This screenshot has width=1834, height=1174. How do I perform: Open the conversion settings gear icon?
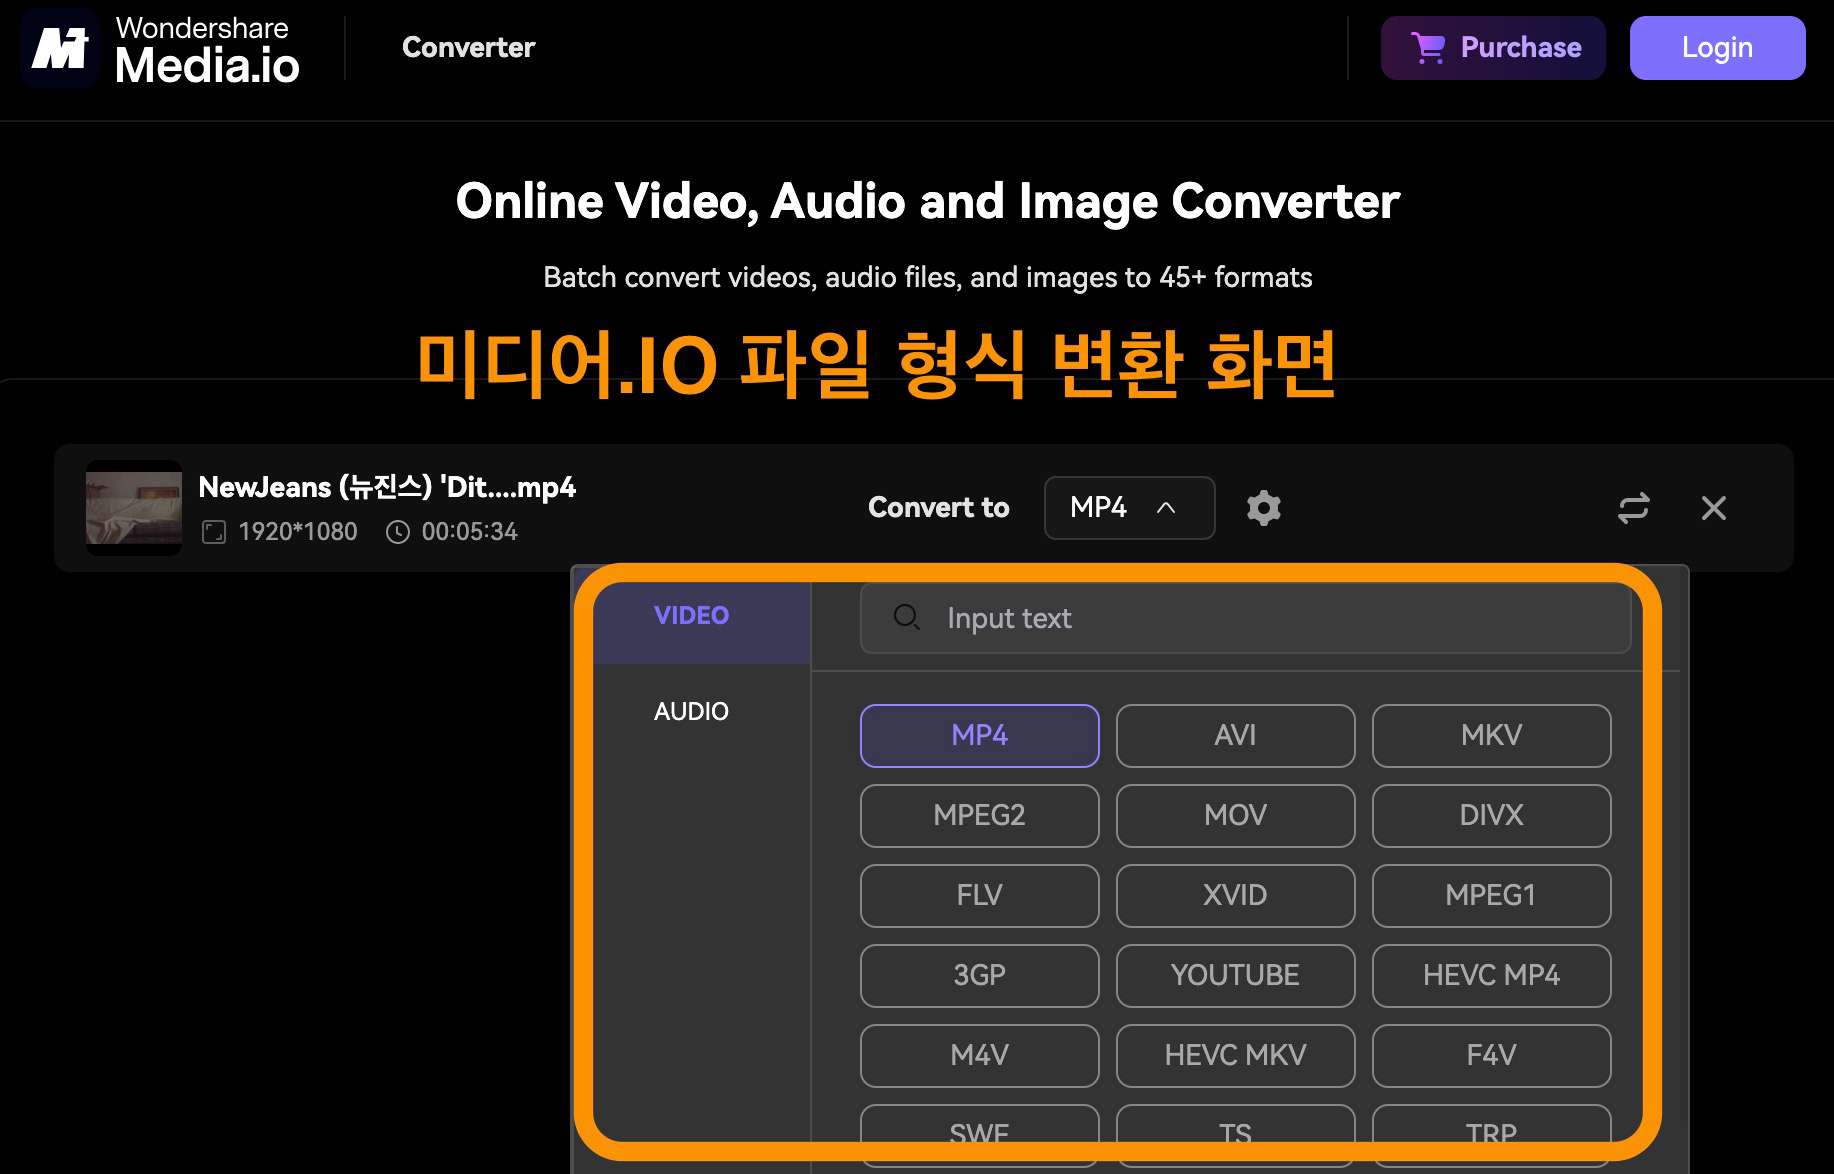click(1264, 508)
